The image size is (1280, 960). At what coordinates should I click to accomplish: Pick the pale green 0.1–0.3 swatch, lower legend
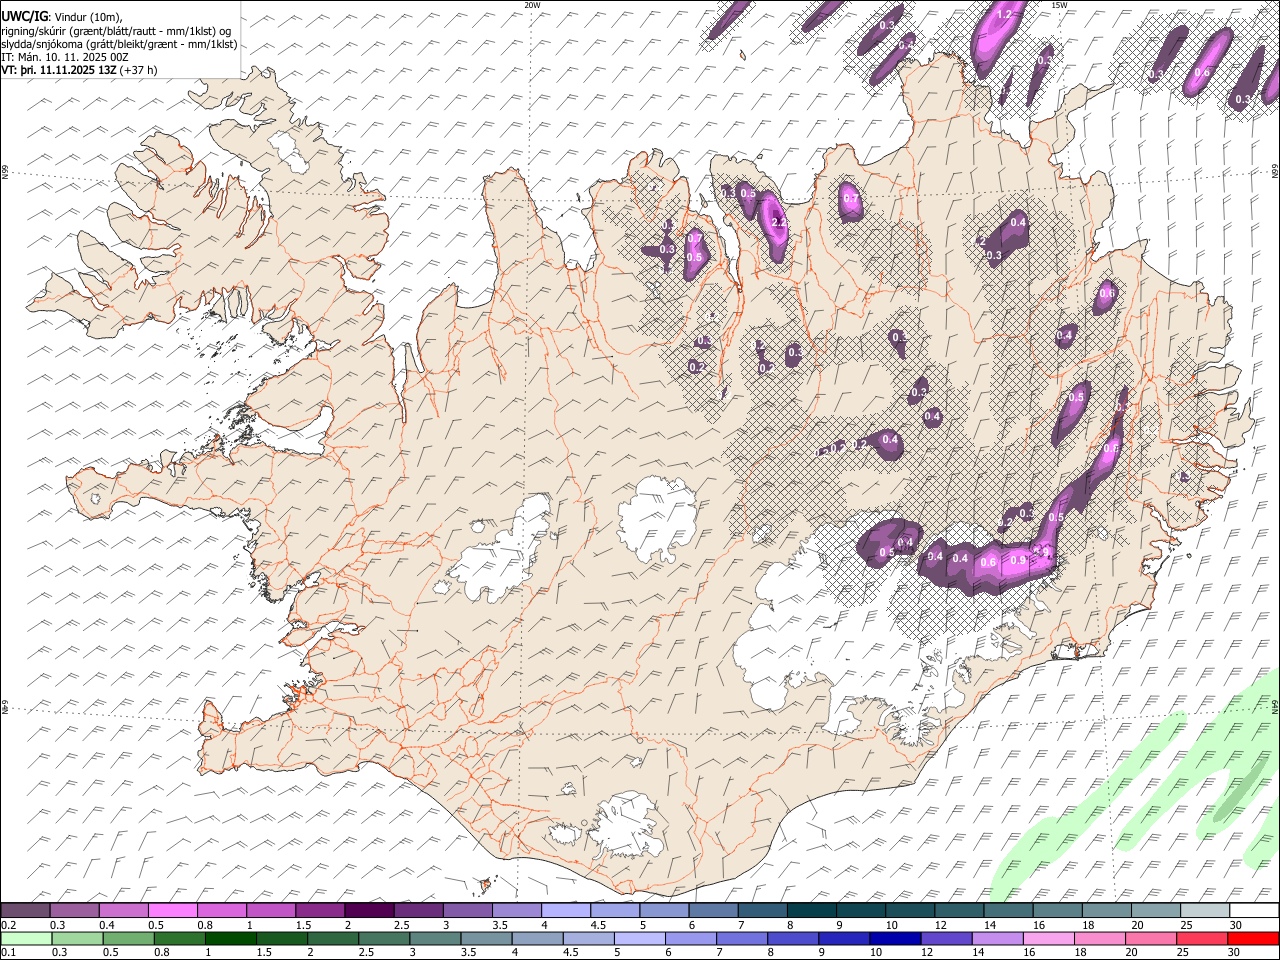tap(26, 938)
